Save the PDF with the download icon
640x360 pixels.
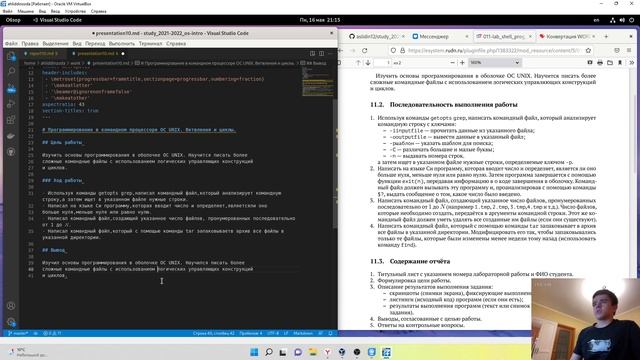[x=610, y=63]
